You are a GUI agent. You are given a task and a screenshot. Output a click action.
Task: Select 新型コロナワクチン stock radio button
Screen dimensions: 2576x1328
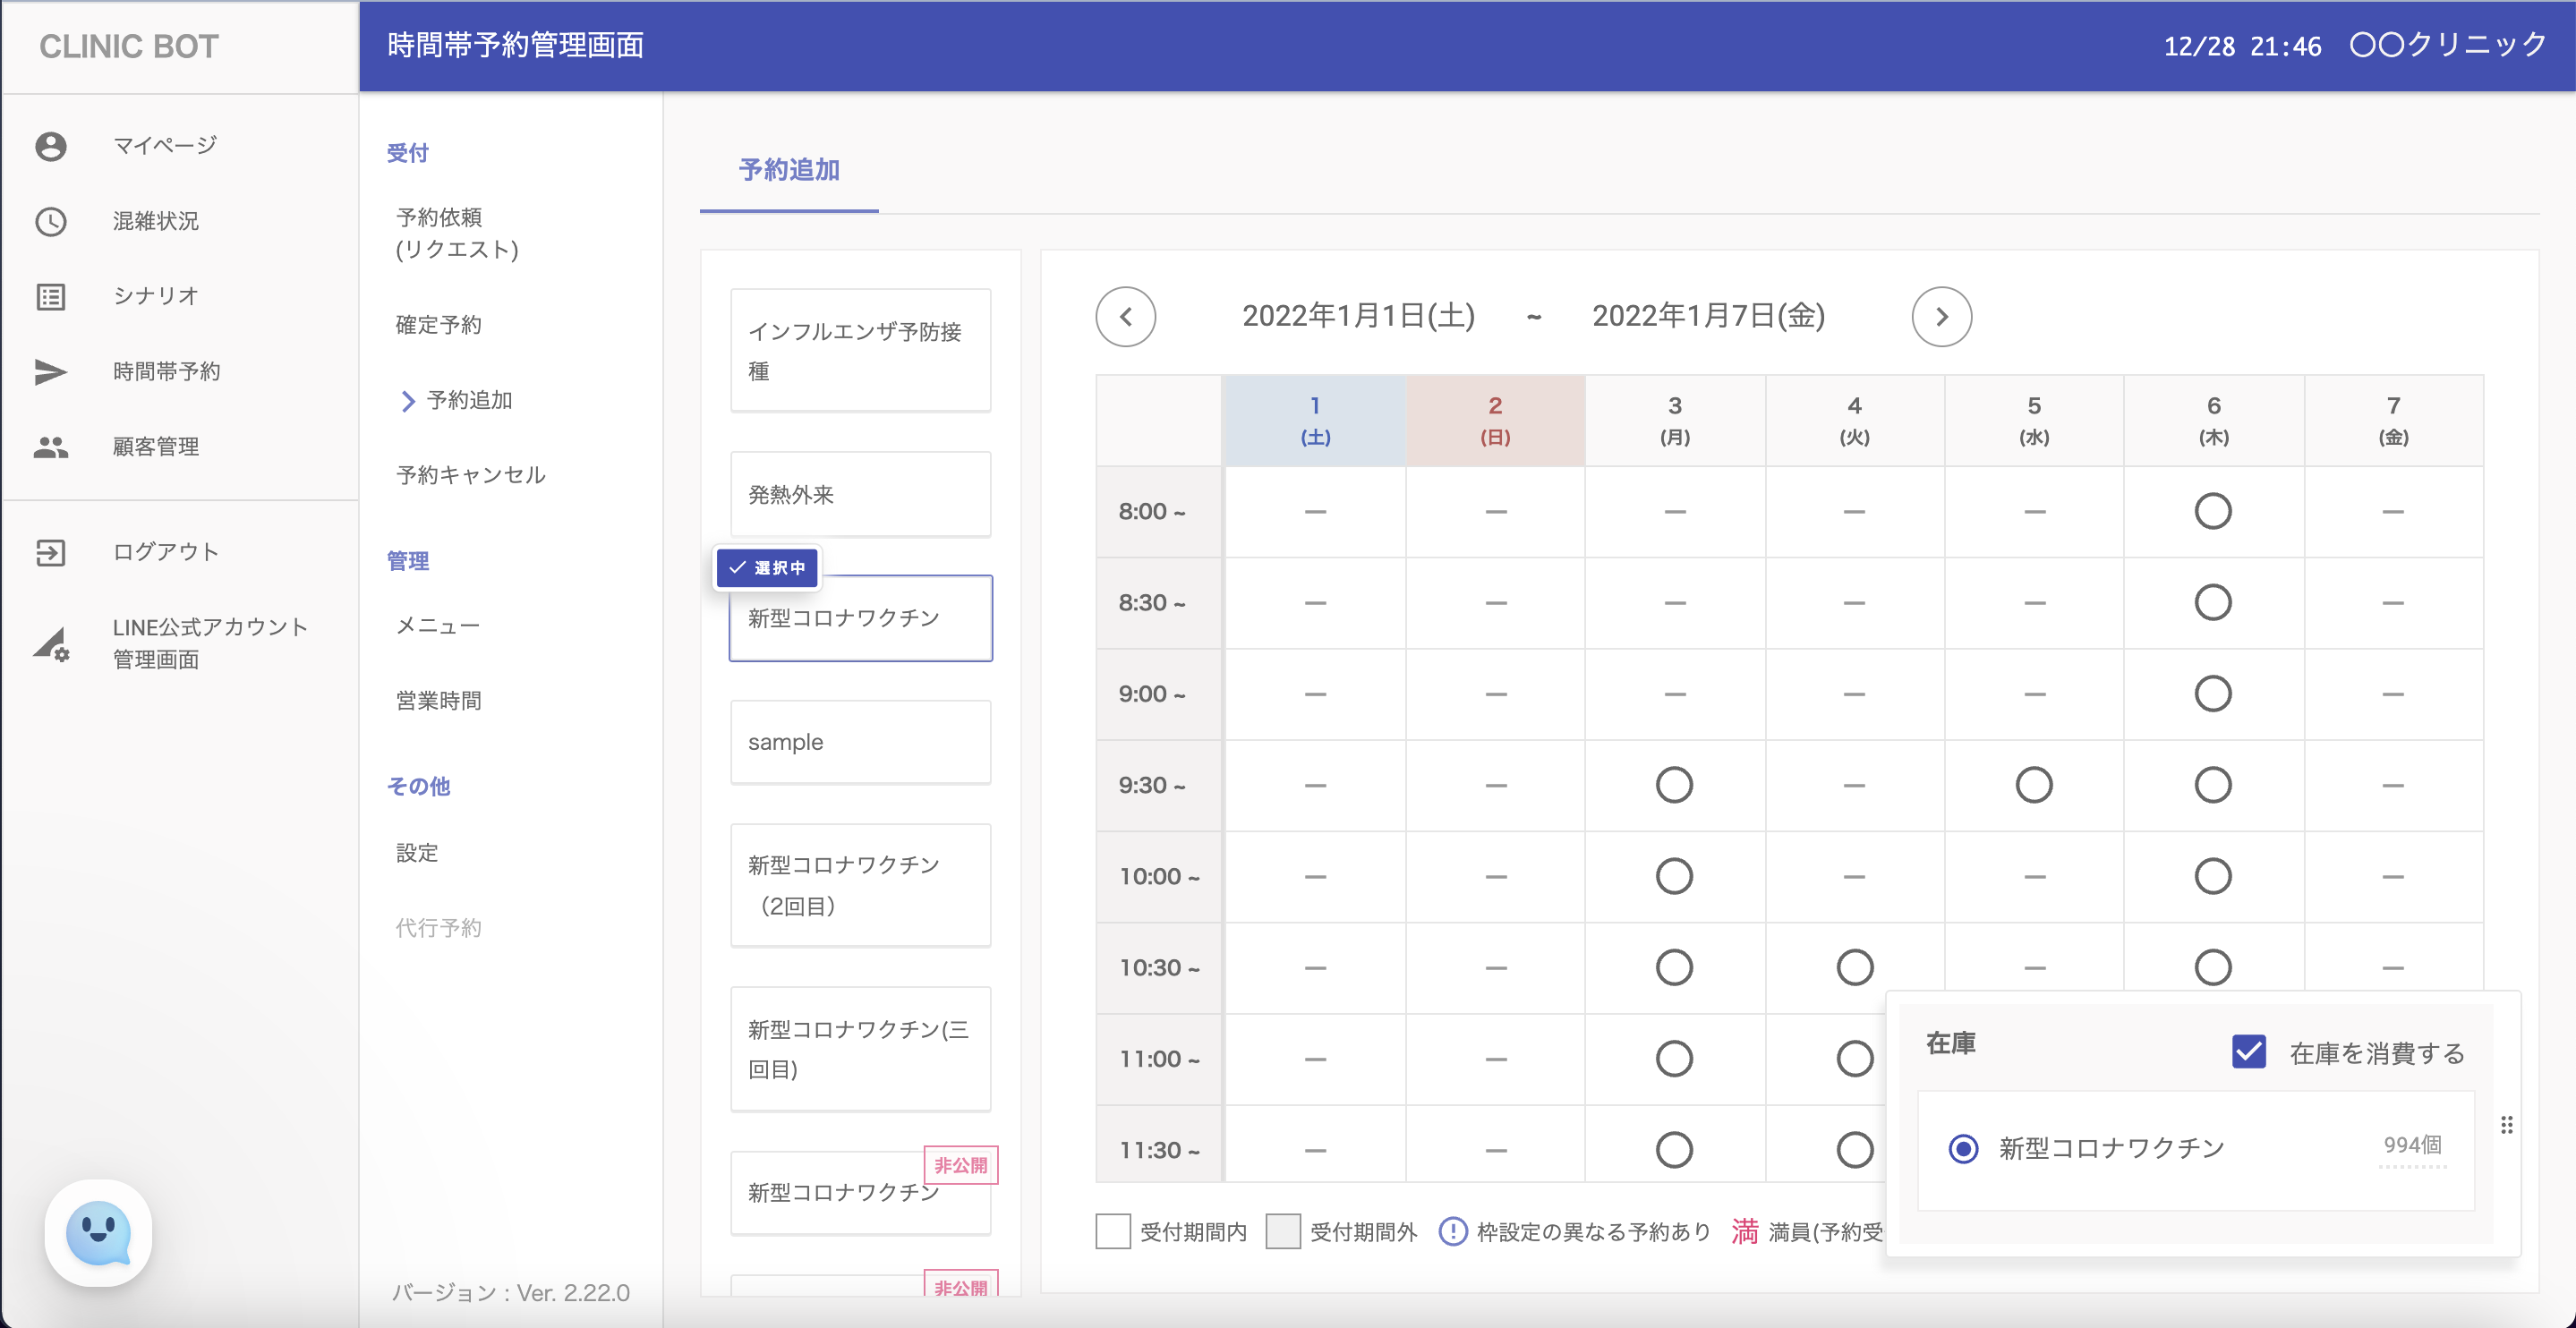pyautogui.click(x=1963, y=1148)
